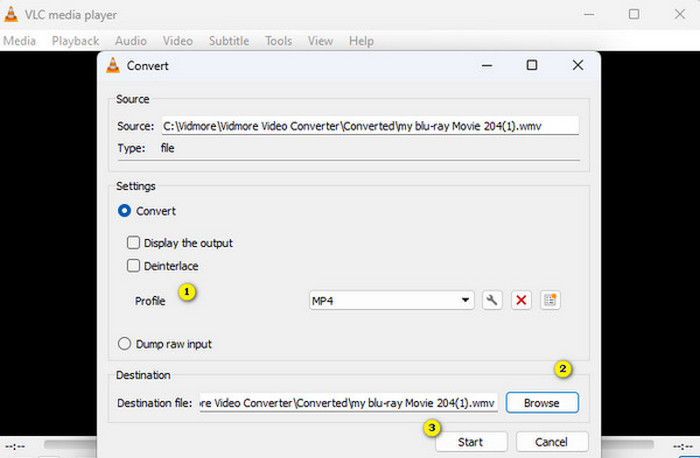
Task: Create a new profile icon
Action: coord(549,300)
